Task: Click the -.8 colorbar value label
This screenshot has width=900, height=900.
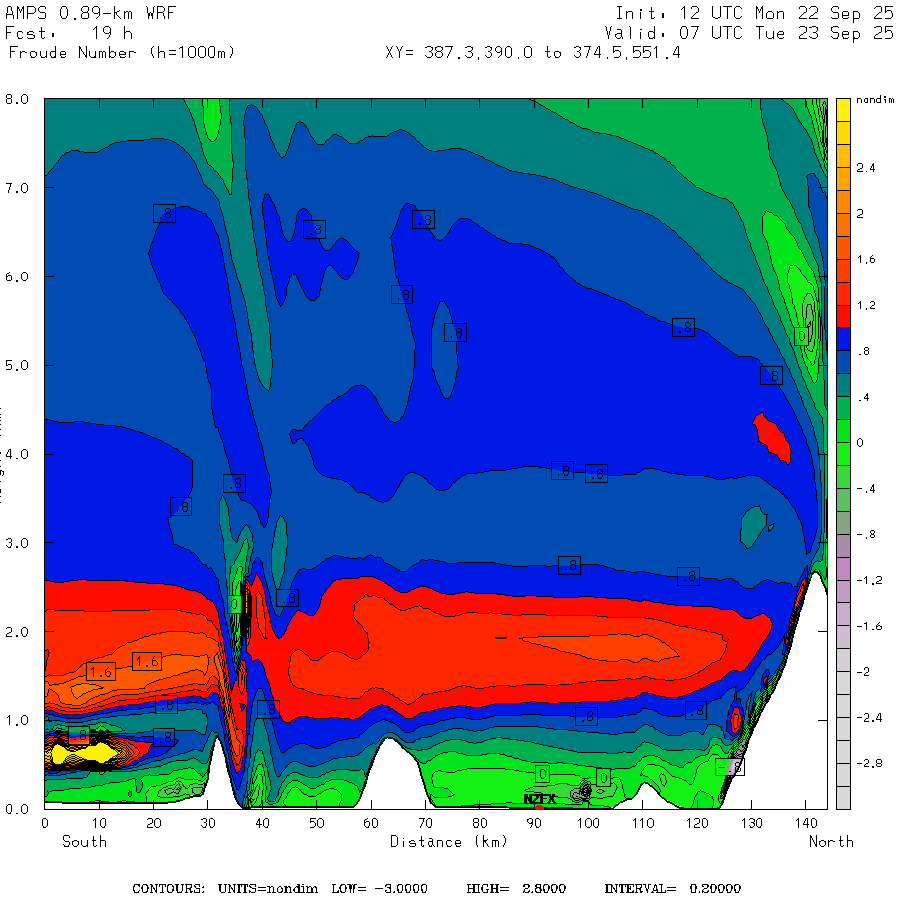Action: coord(866,534)
